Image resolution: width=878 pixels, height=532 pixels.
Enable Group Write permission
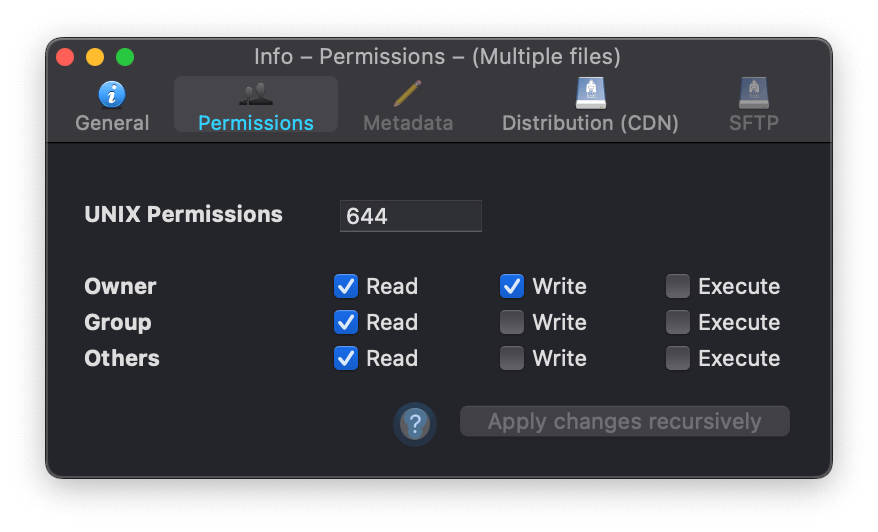click(512, 322)
